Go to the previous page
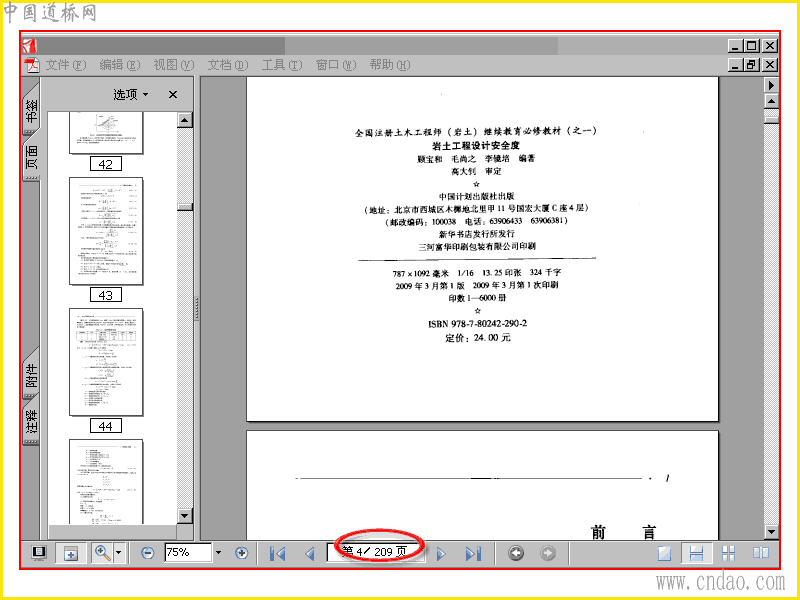Image resolution: width=800 pixels, height=600 pixels. (x=310, y=554)
